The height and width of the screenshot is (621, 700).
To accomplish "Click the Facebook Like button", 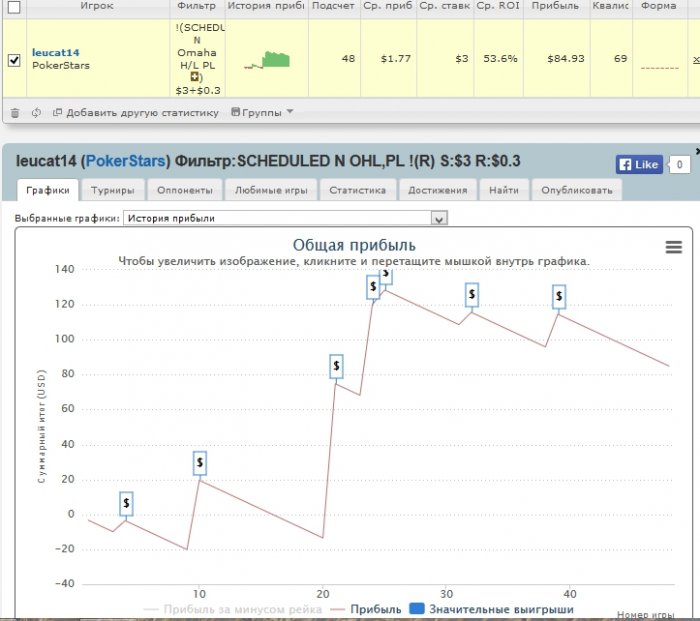I will click(638, 164).
